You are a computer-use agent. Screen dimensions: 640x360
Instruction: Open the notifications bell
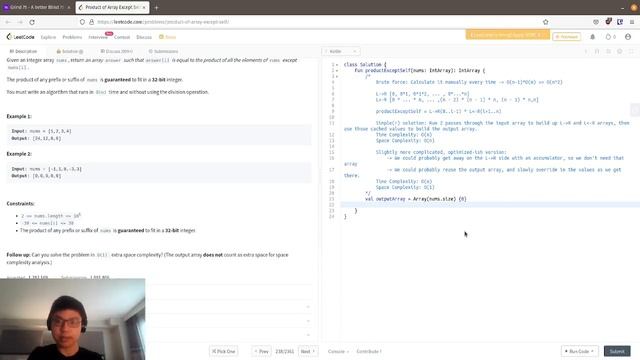click(593, 37)
